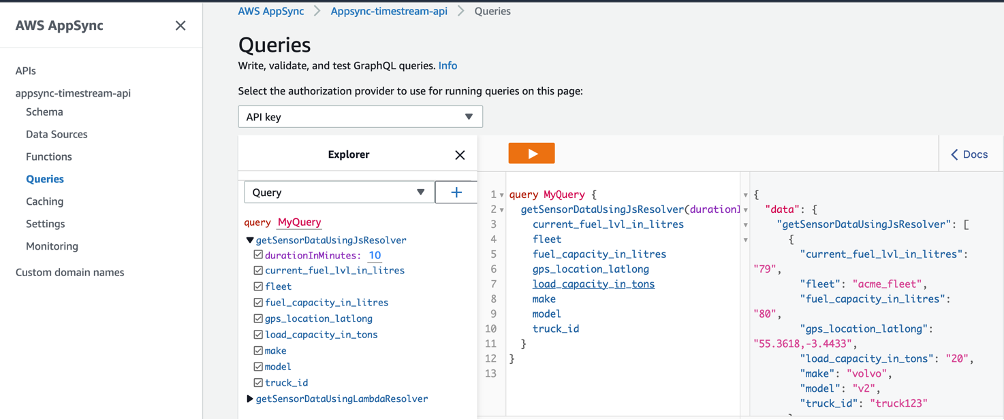Image resolution: width=1004 pixels, height=420 pixels.
Task: Edit the MyQuery name field
Action: point(299,223)
